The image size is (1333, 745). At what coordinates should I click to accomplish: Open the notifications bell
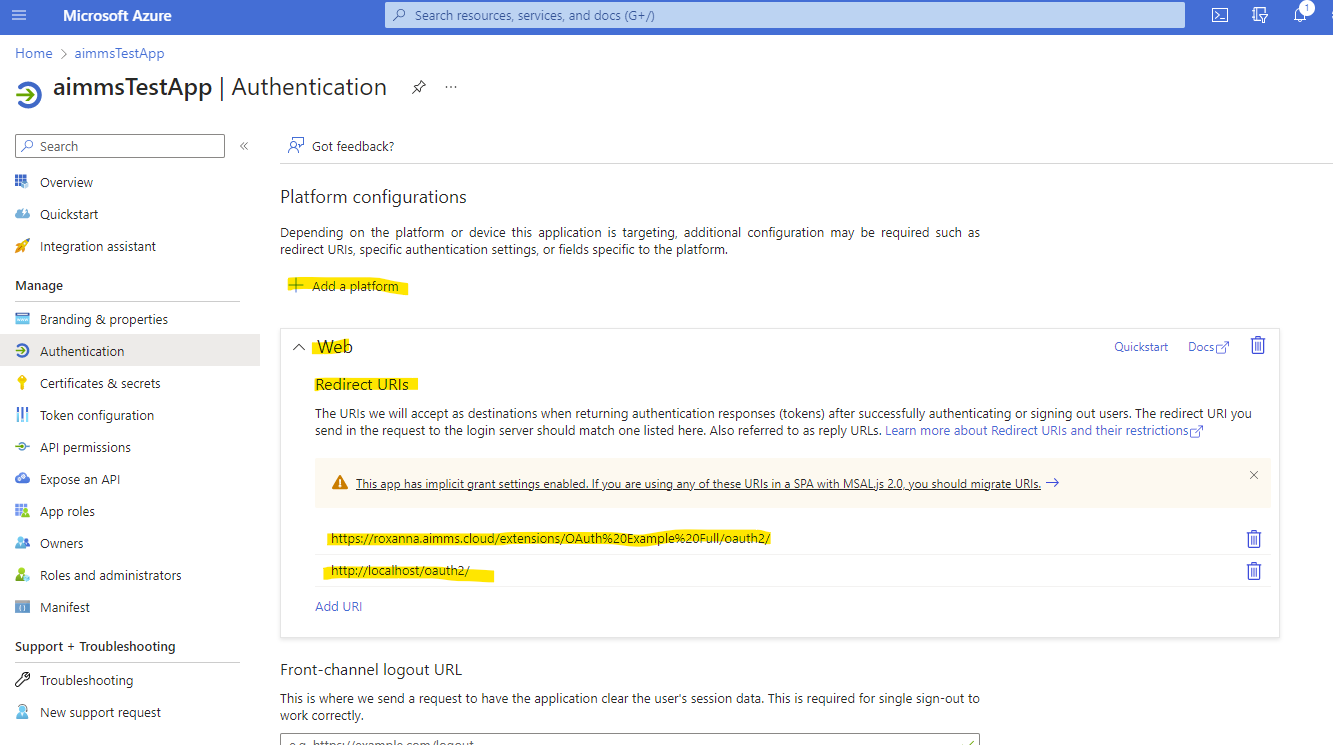coord(1300,15)
